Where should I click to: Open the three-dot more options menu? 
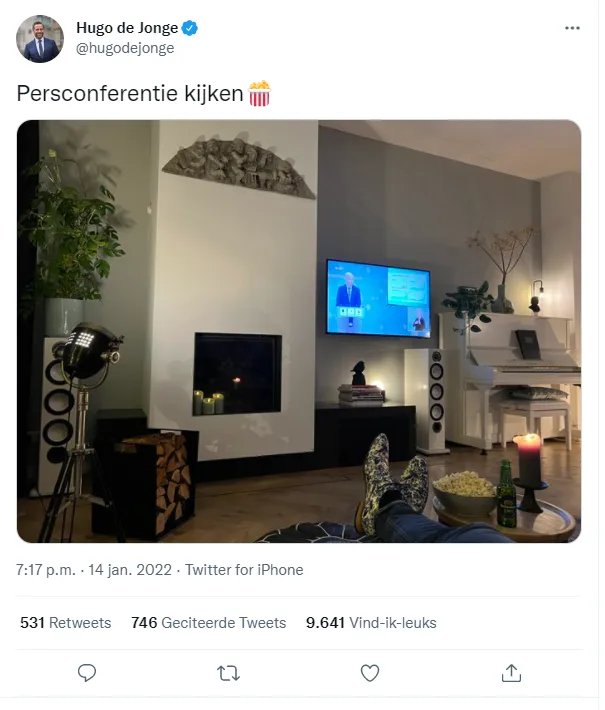572,28
